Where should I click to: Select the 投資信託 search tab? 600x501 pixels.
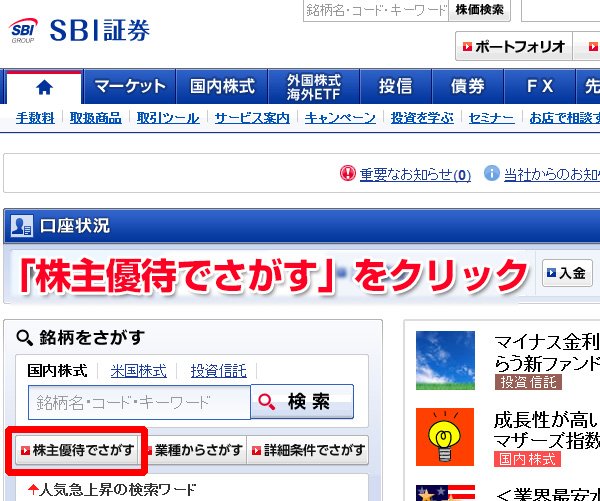coord(218,371)
